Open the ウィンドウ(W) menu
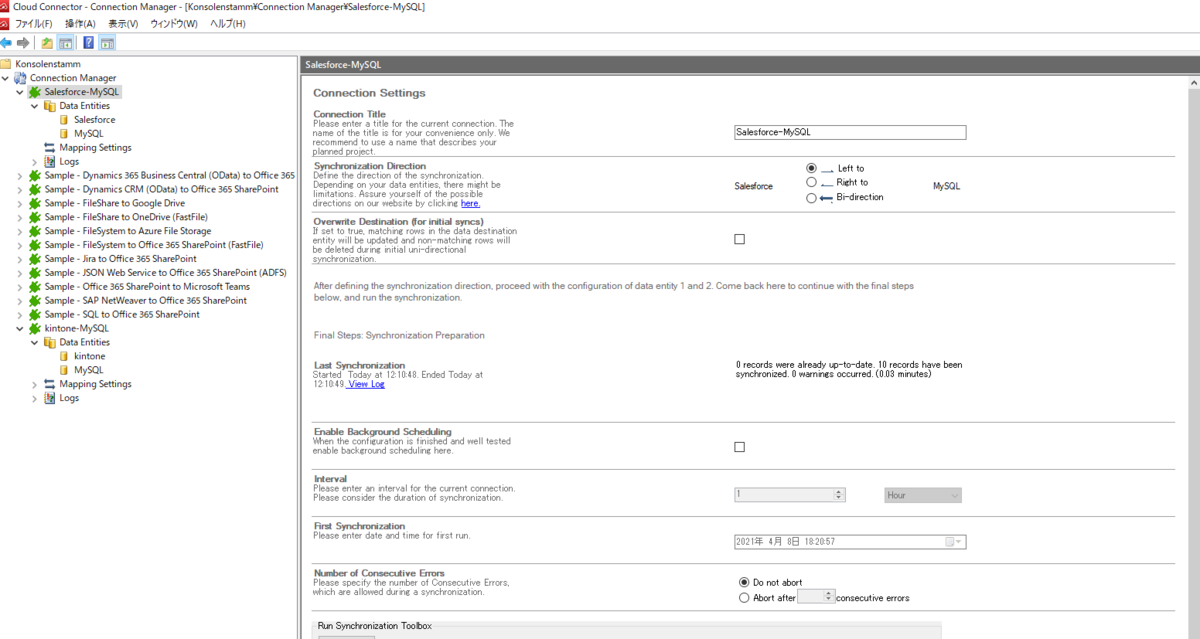The height and width of the screenshot is (639, 1200). 174,23
